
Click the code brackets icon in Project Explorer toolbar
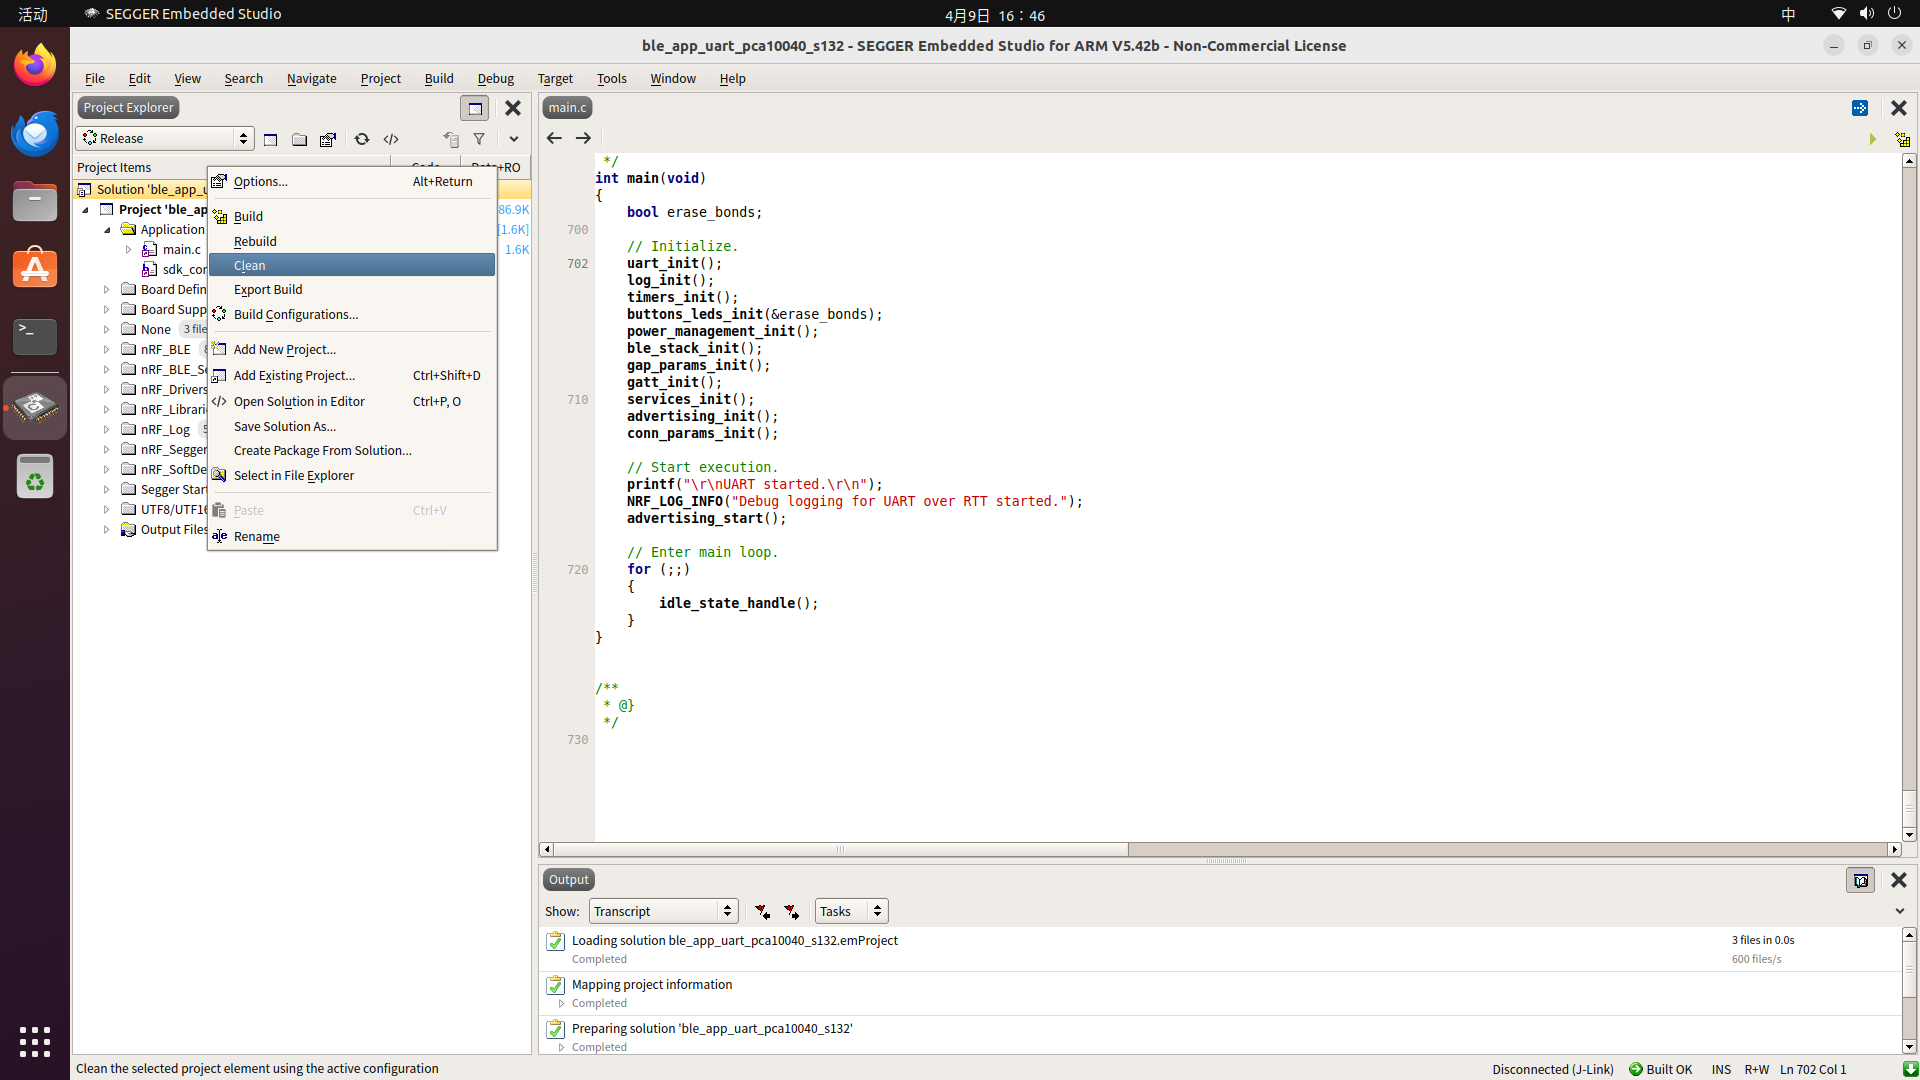point(391,139)
